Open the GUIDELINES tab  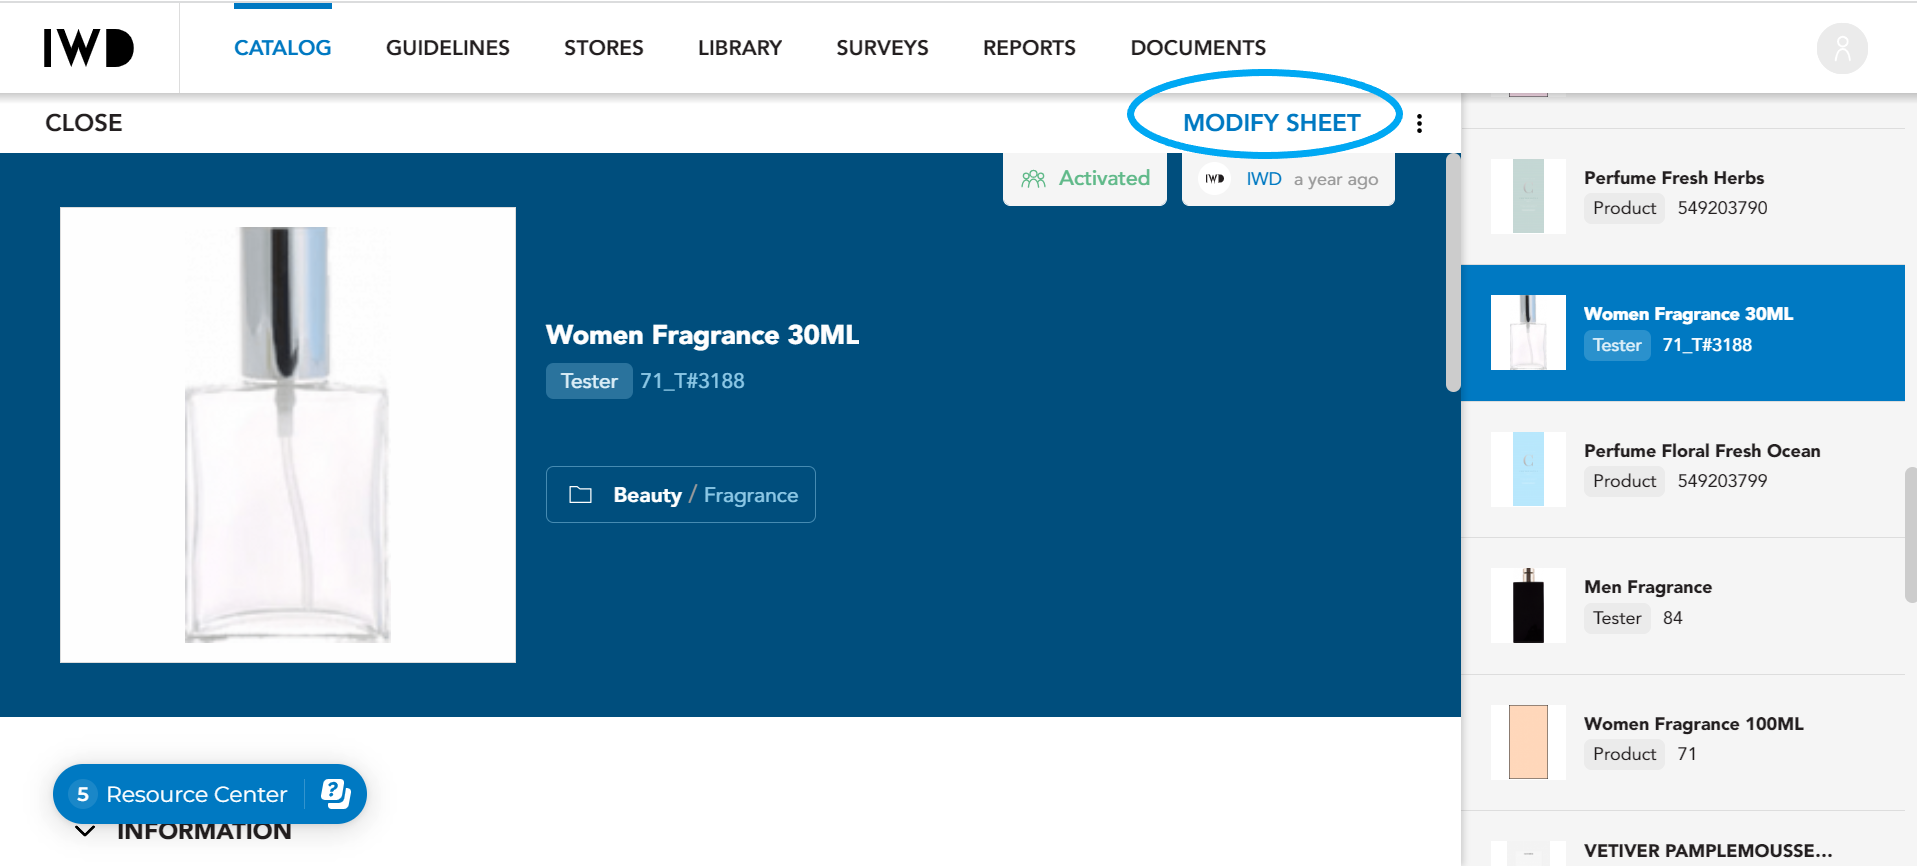pyautogui.click(x=448, y=48)
